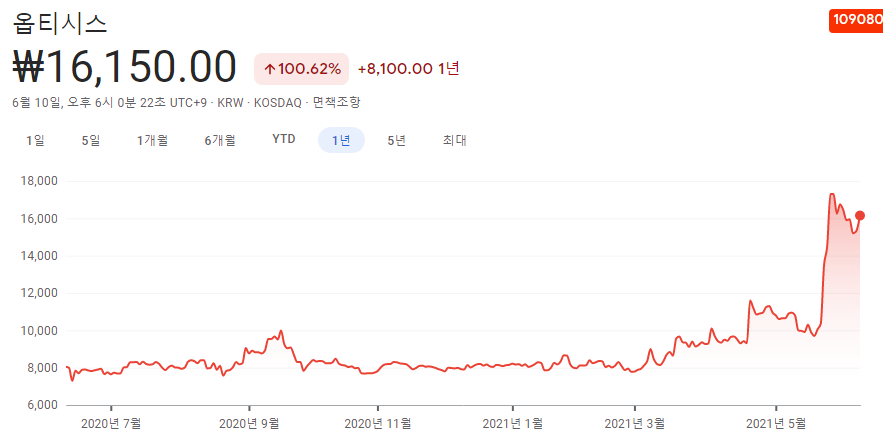The height and width of the screenshot is (433, 883).
Task: Click the +8,100.00 1년 change text
Action: 409,69
